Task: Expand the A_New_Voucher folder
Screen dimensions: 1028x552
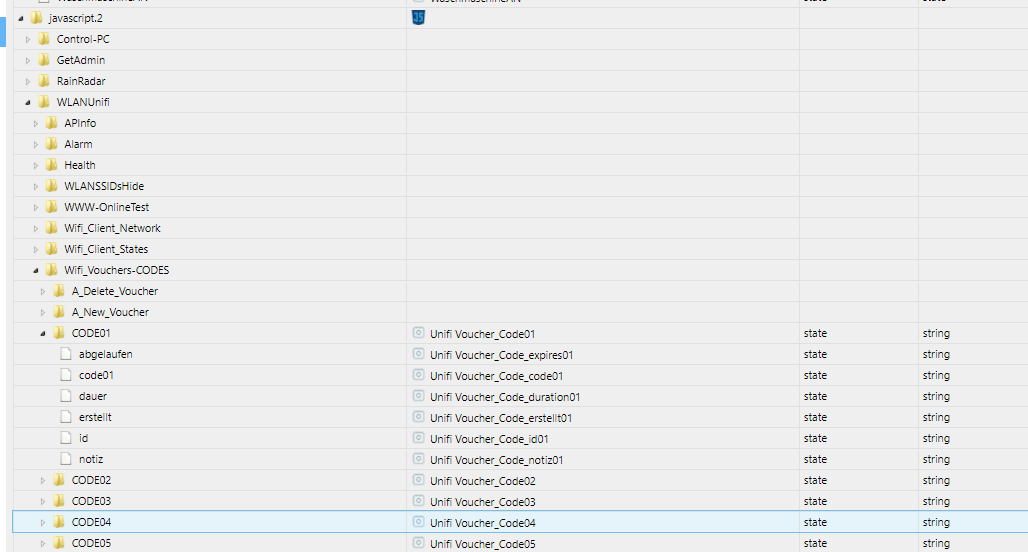Action: (x=43, y=312)
